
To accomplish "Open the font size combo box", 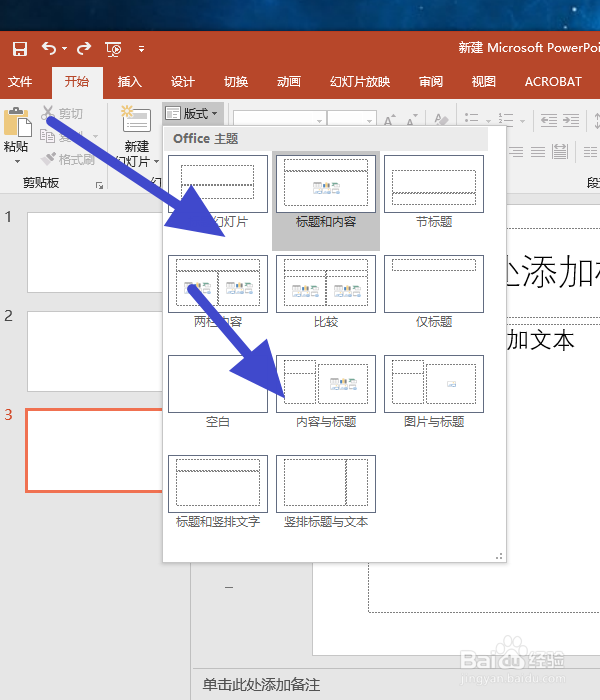I will [x=351, y=119].
